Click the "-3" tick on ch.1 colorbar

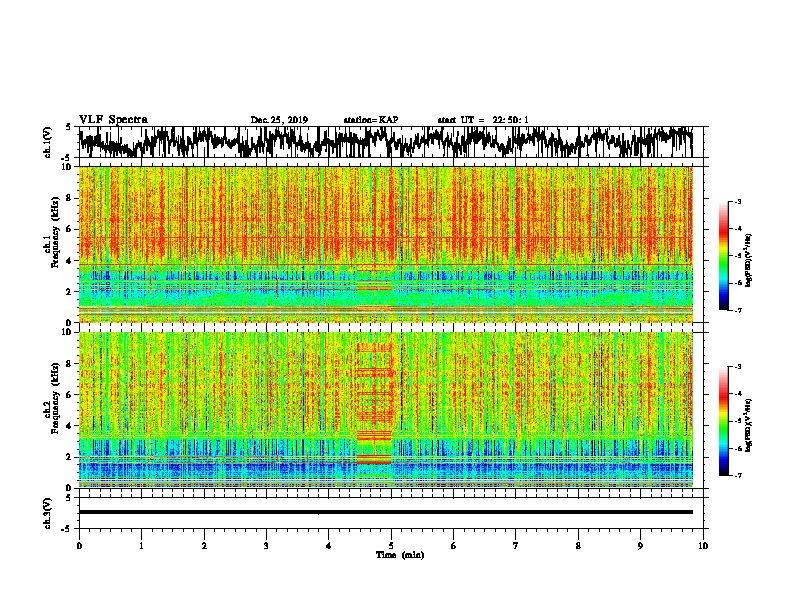point(738,201)
